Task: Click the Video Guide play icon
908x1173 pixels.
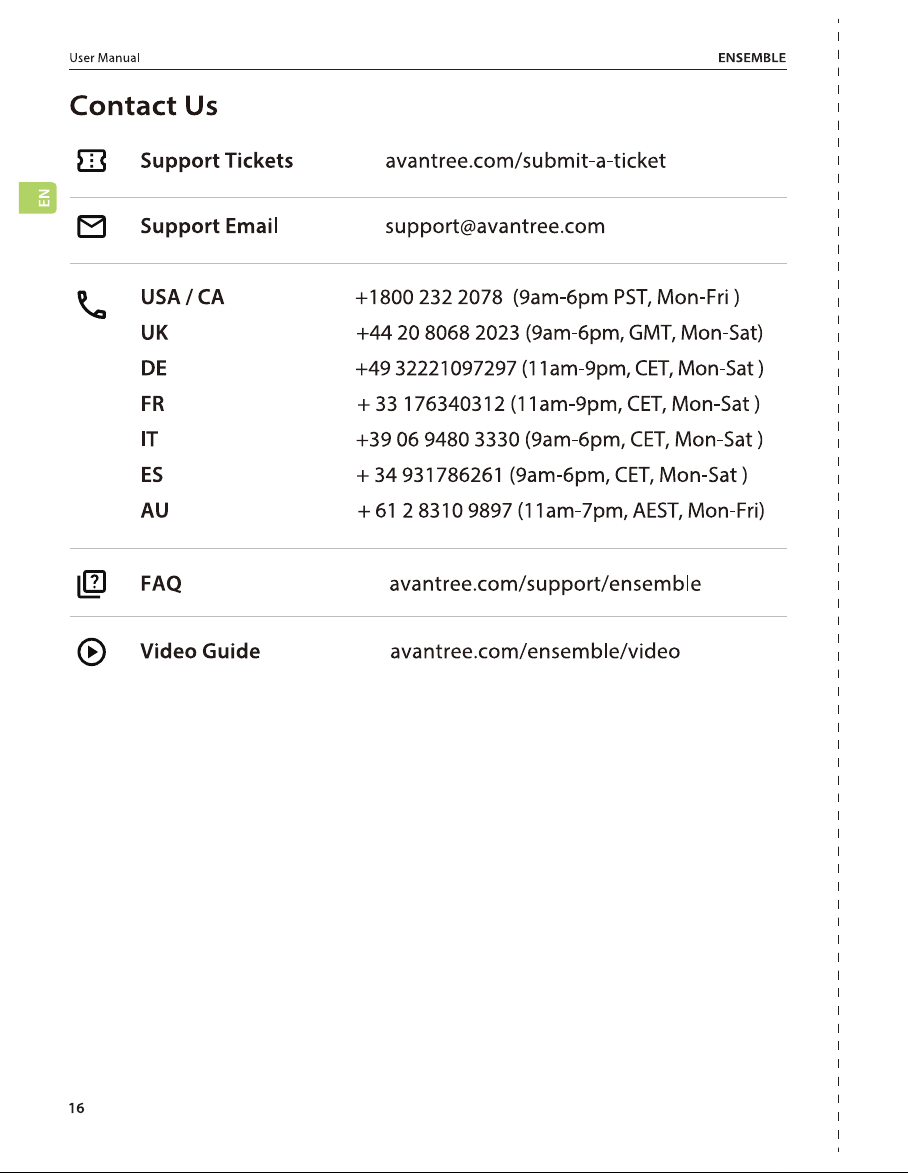Action: tap(91, 652)
